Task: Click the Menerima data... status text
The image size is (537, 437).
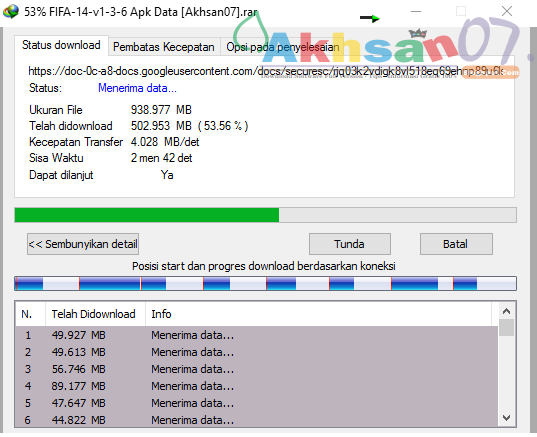Action: 137,88
